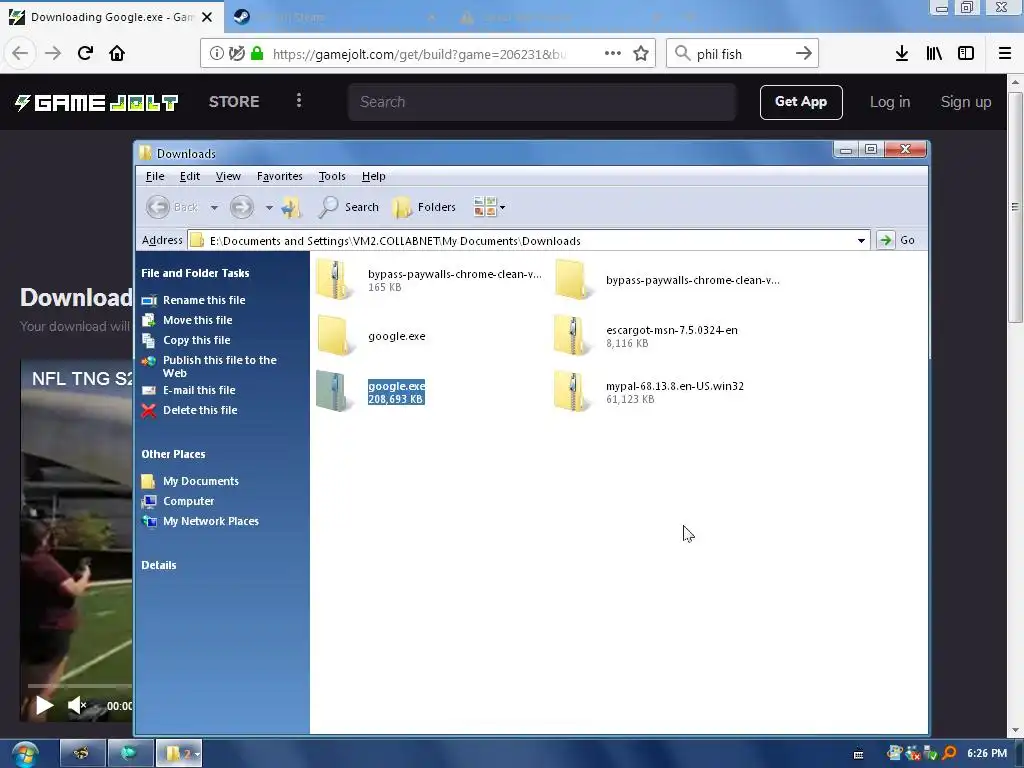
Task: Click Firefox back navigation arrow
Action: click(x=20, y=54)
